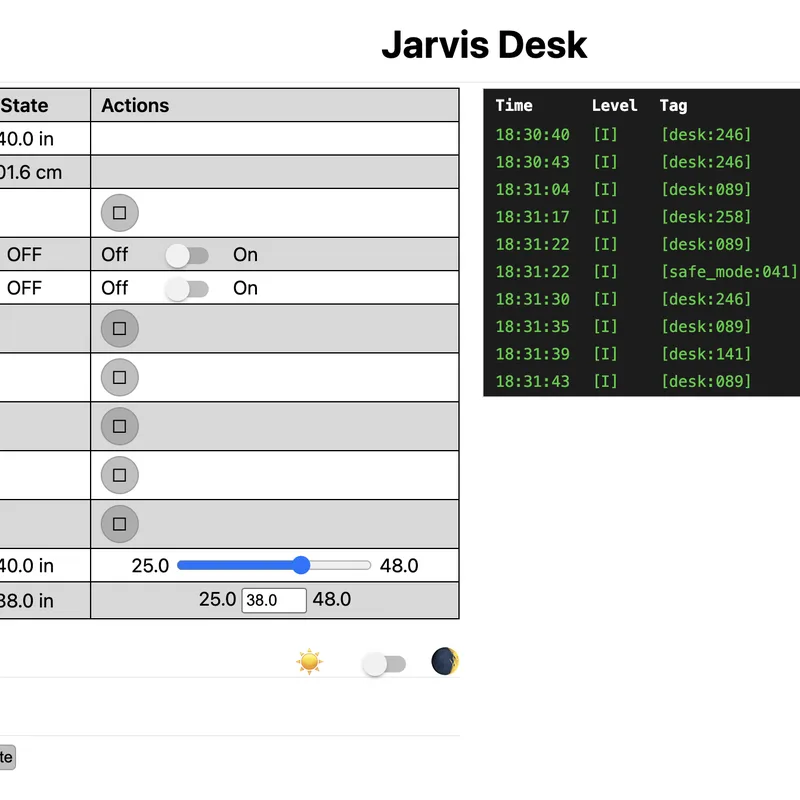Click the 18:30:40 log timestamp
The width and height of the screenshot is (800, 800).
coord(532,135)
